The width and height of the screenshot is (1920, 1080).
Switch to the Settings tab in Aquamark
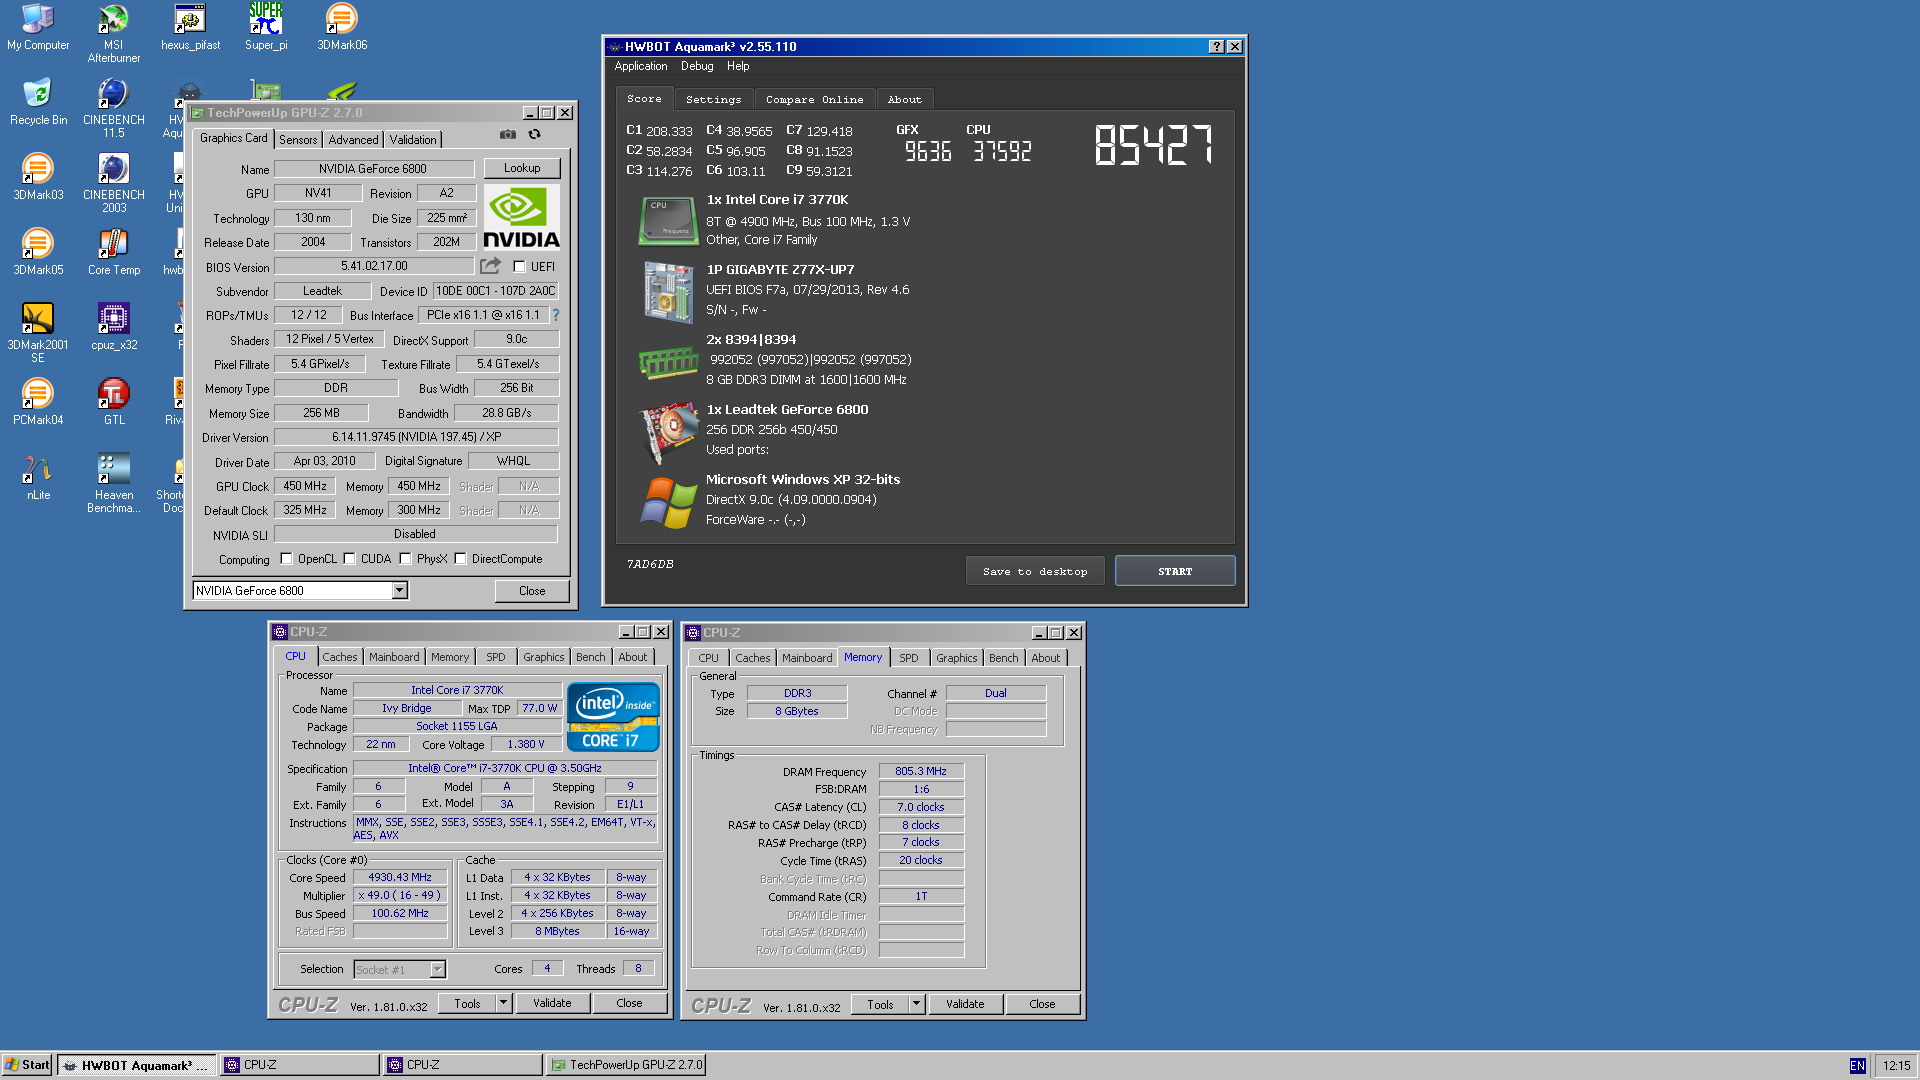click(714, 99)
